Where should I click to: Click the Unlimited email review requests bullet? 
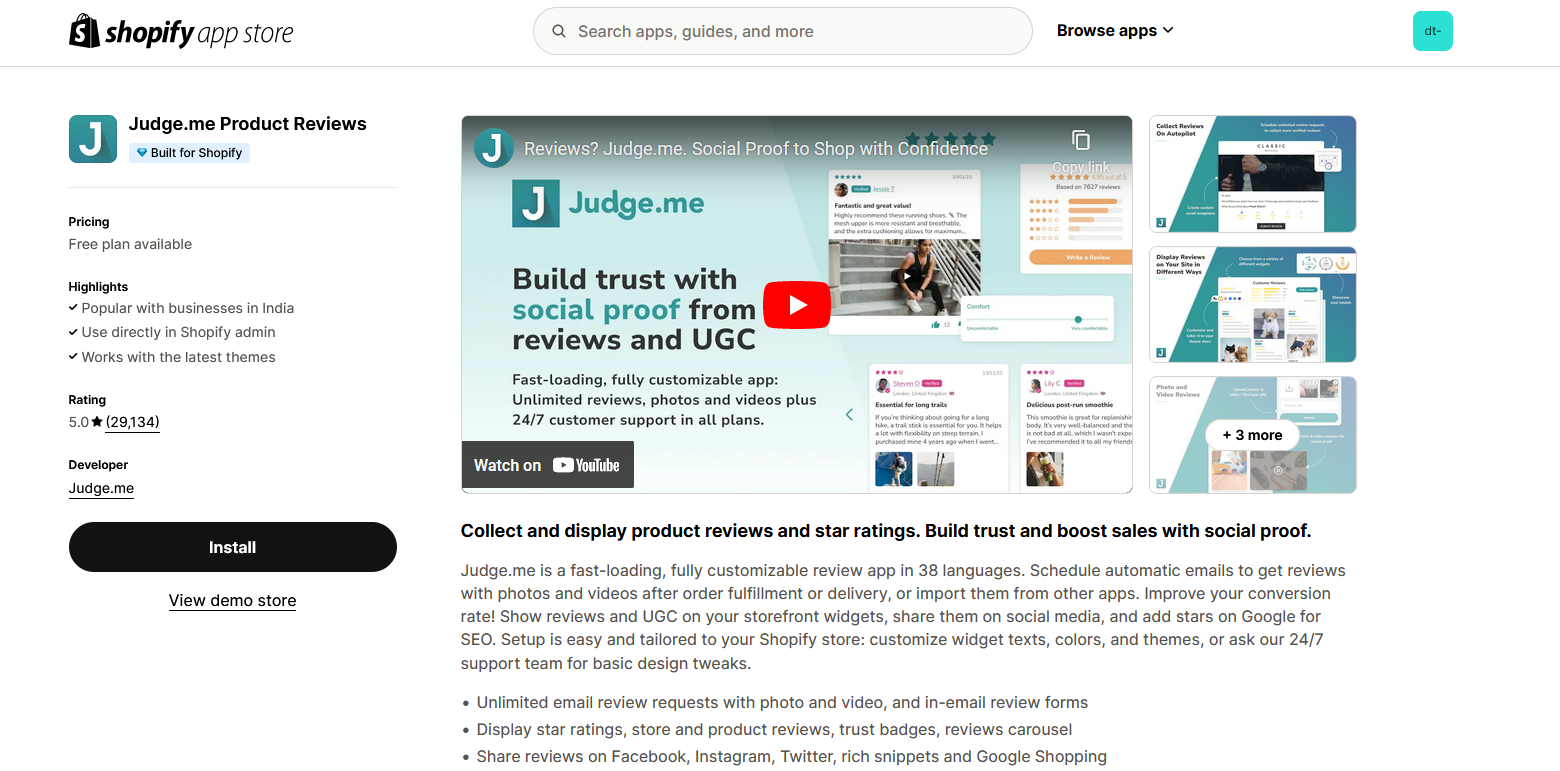[x=782, y=703]
